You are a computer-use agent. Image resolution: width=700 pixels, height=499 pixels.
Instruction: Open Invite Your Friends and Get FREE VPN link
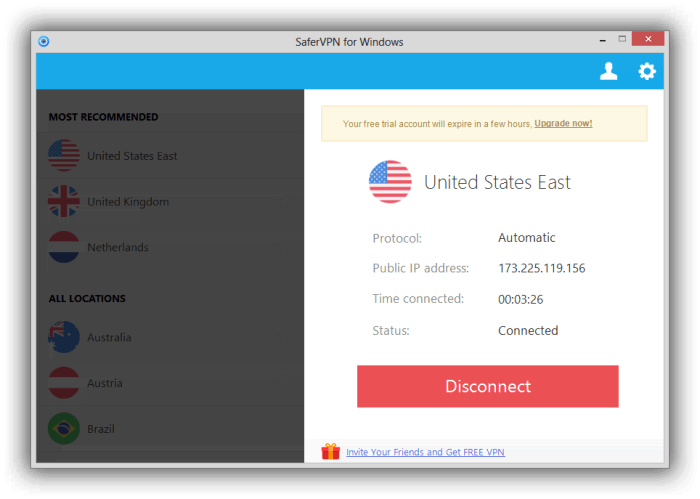coord(425,452)
